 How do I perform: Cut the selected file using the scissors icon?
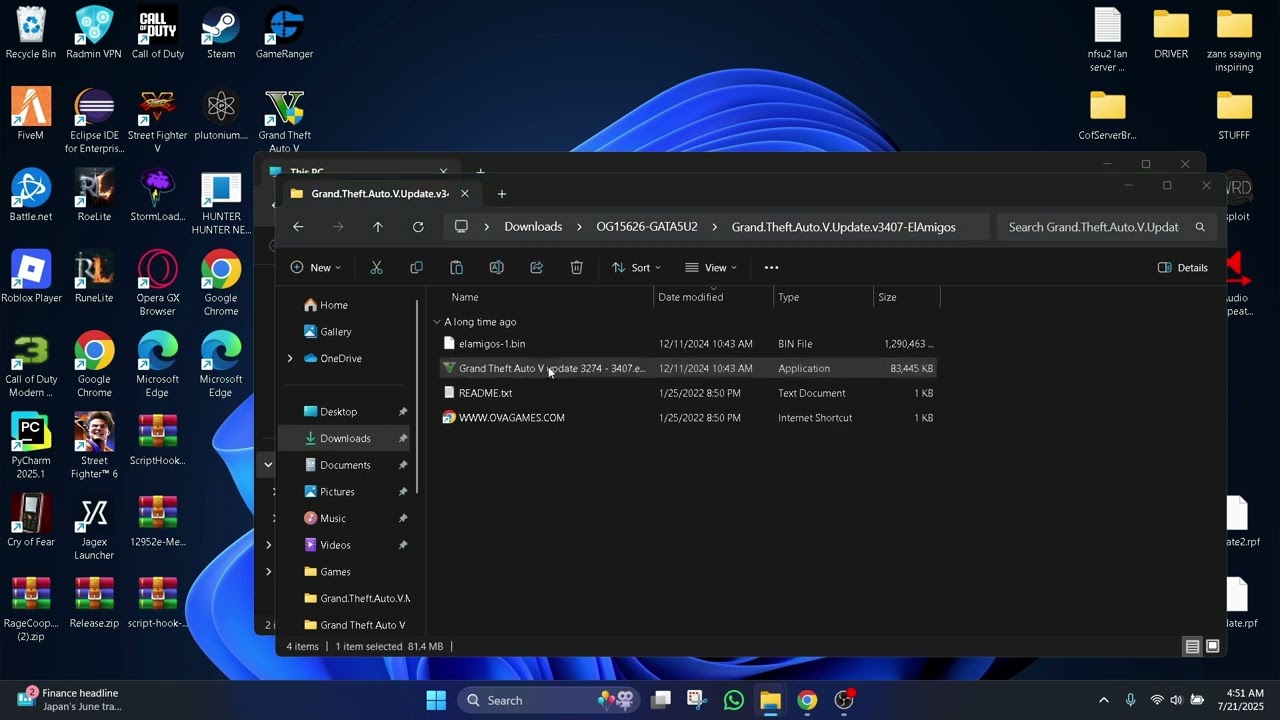click(376, 268)
